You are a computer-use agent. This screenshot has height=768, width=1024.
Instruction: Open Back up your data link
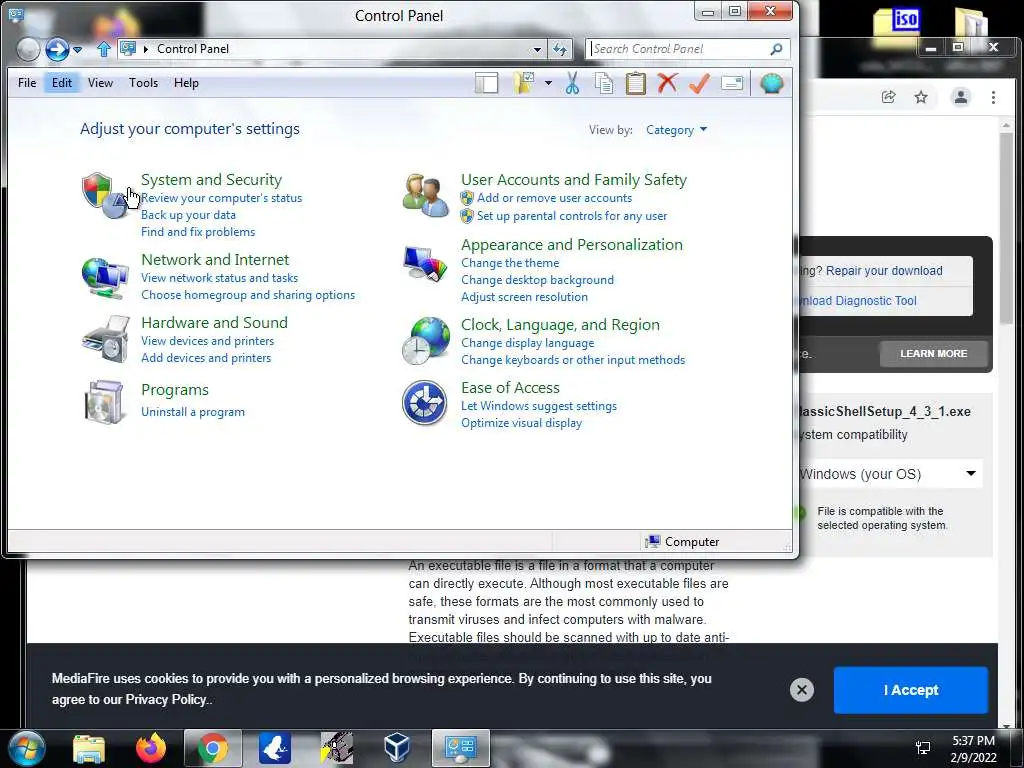tap(188, 215)
